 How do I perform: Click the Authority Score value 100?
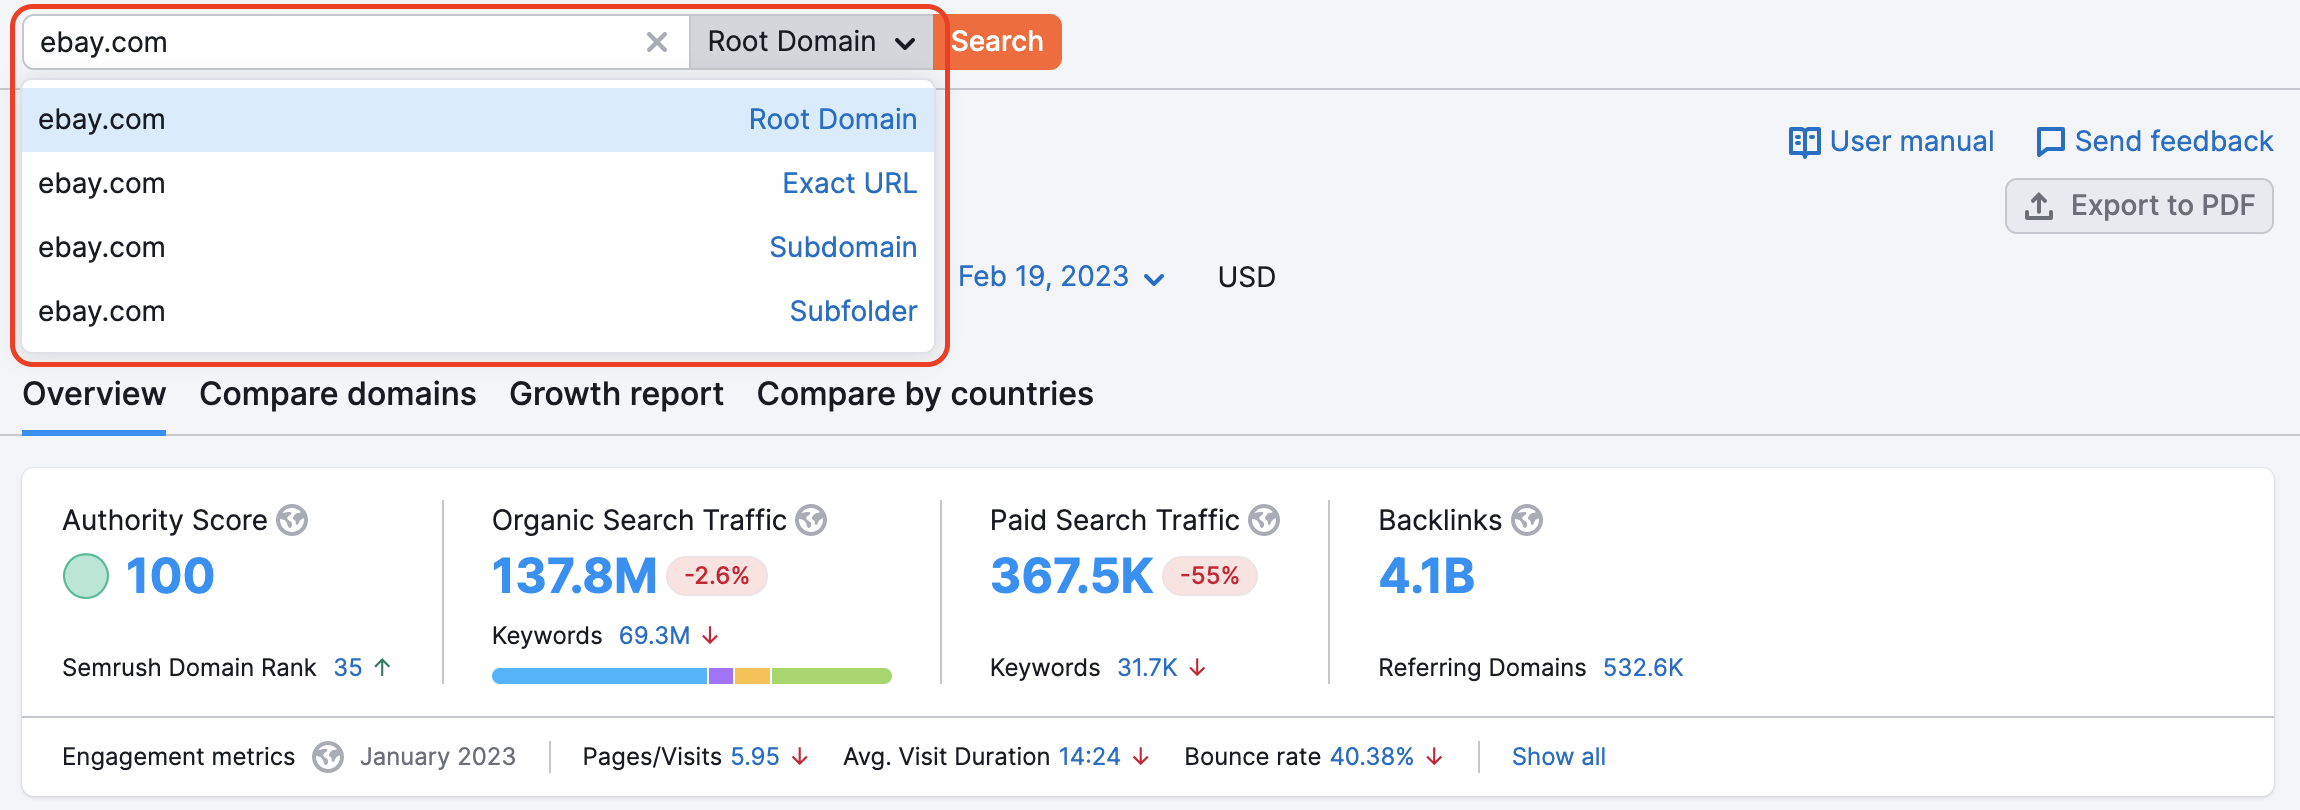tap(170, 576)
